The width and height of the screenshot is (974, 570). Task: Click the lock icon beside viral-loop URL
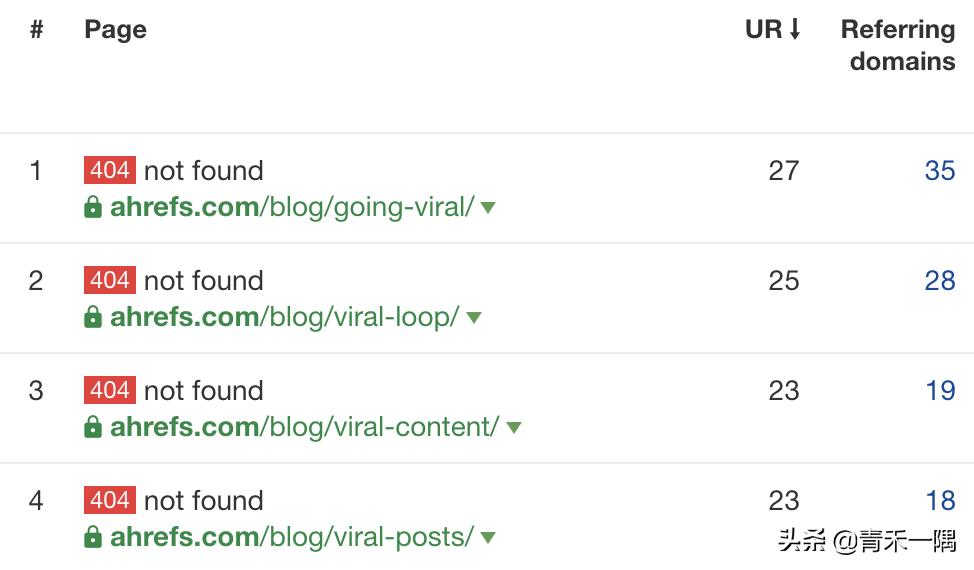coord(93,317)
